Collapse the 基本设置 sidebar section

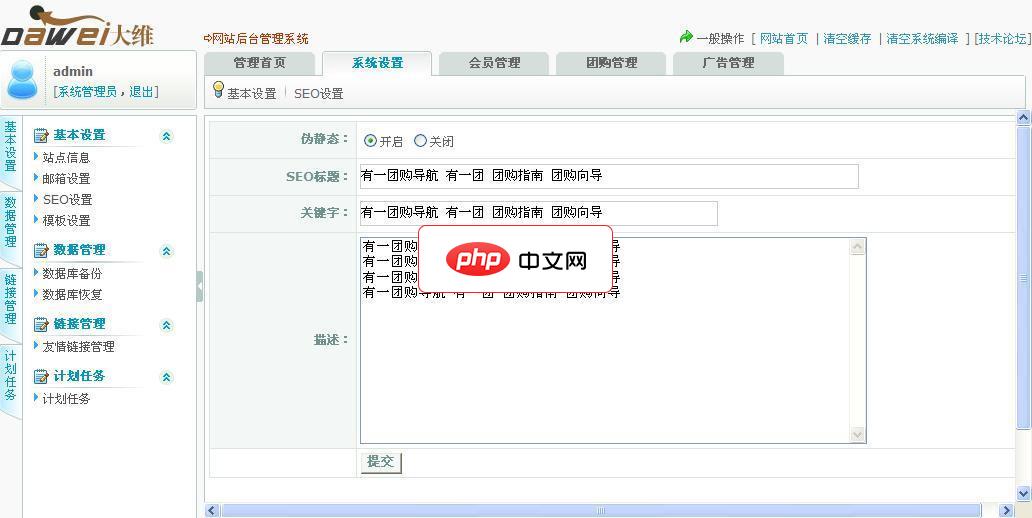167,136
